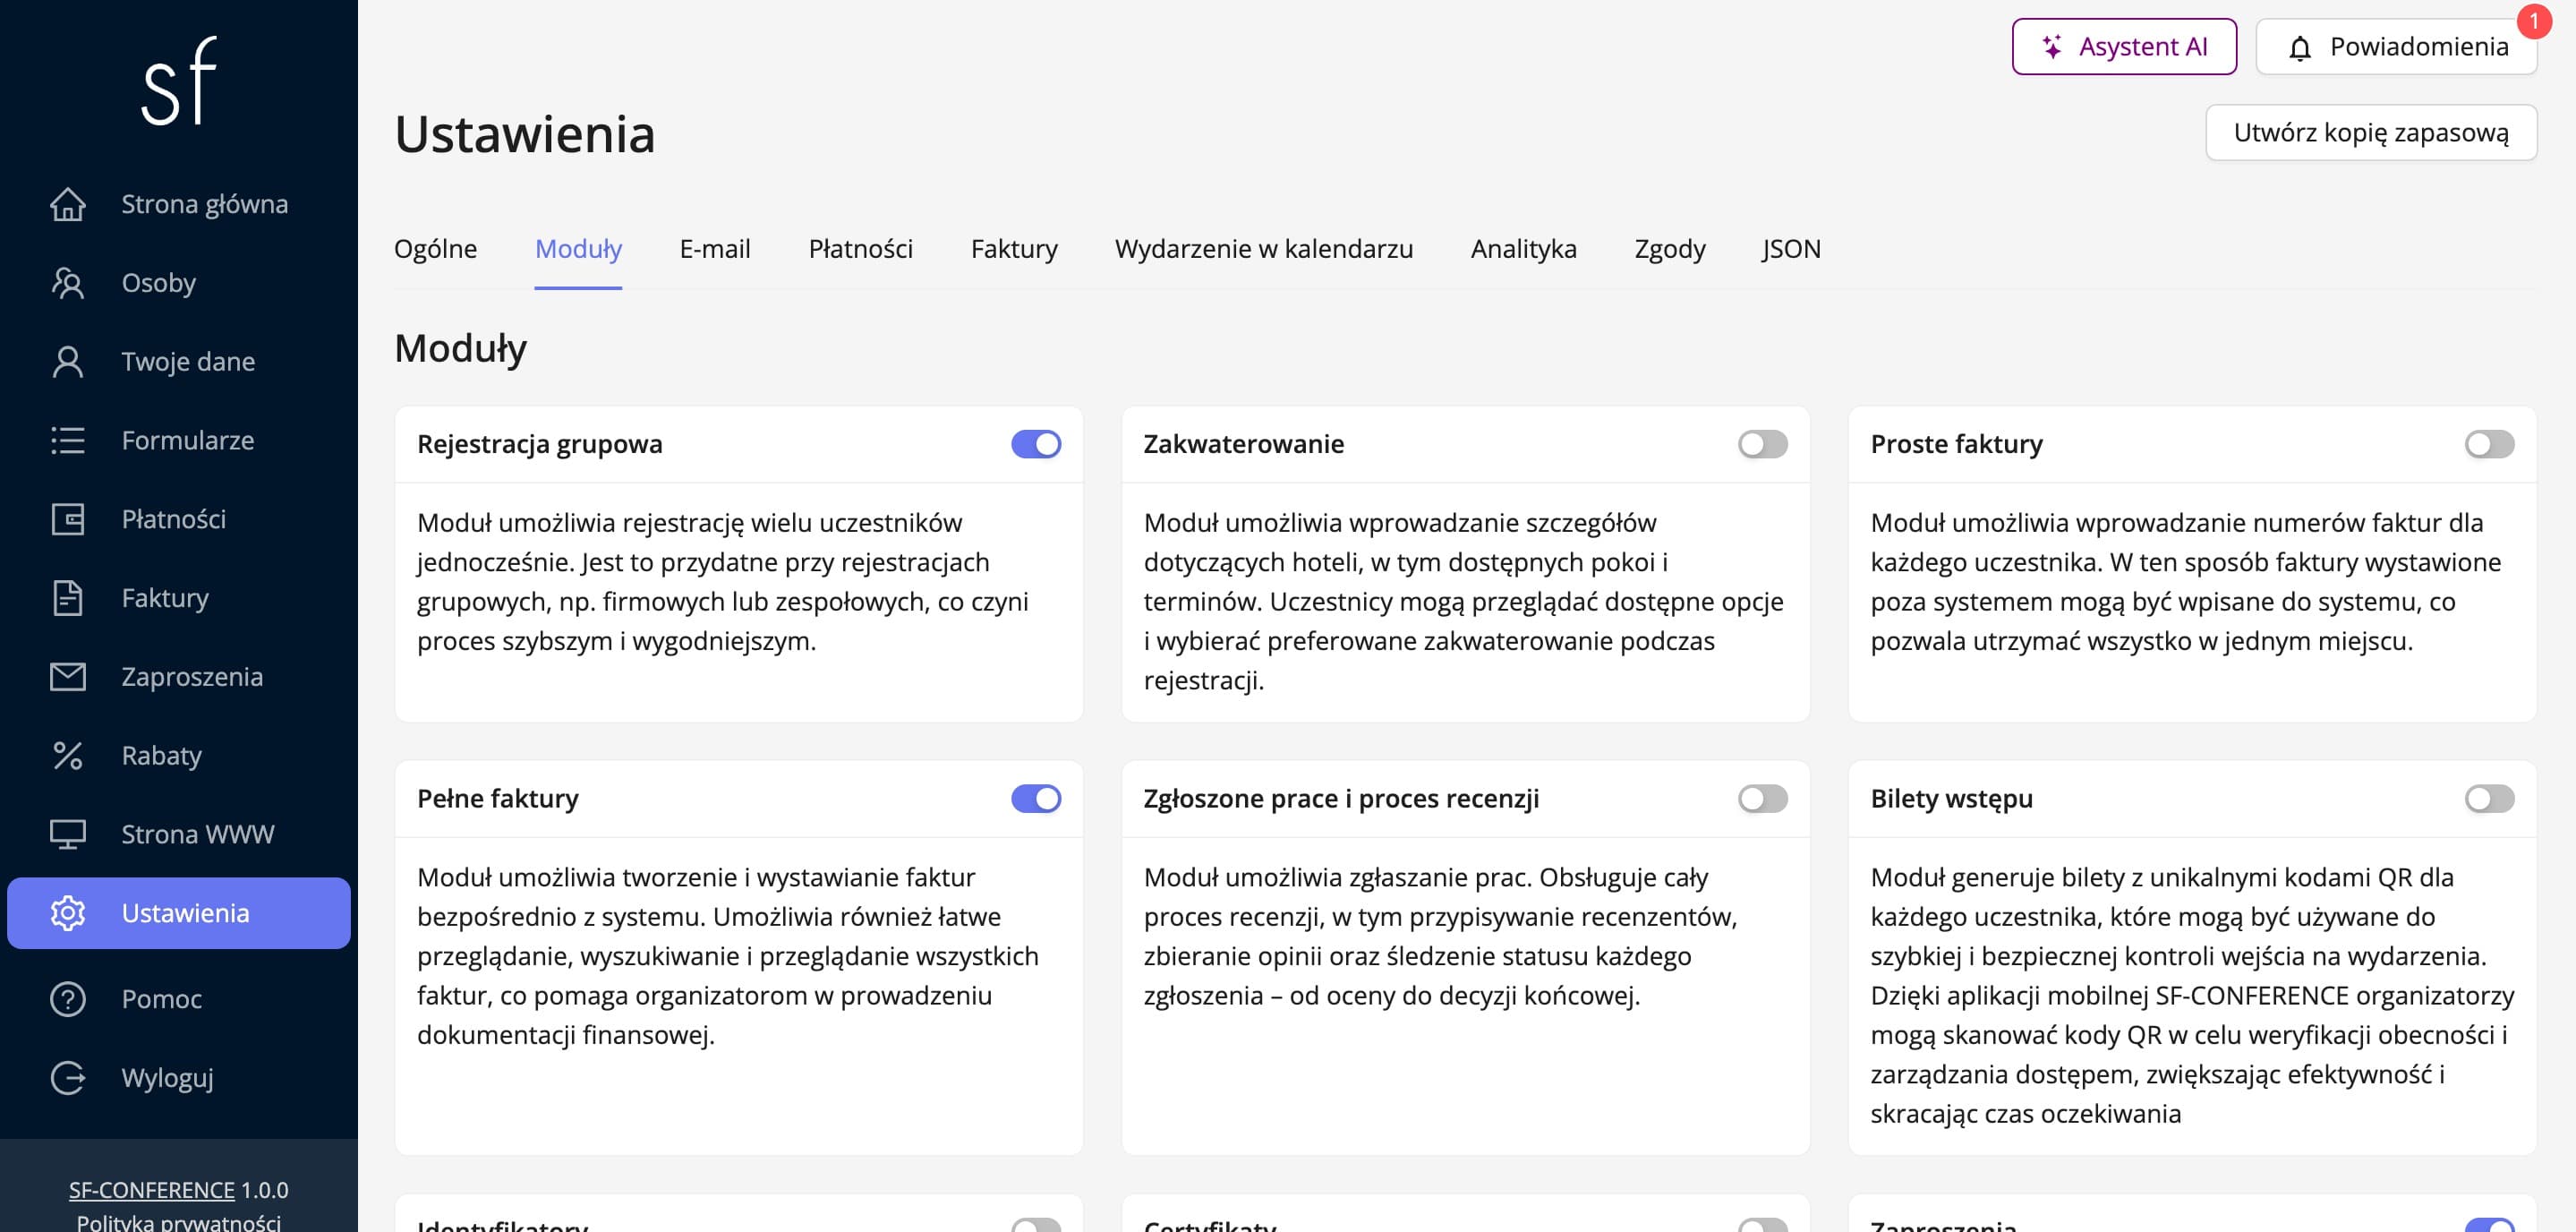Click Utwórz kopię zapasową button
Screen dimensions: 2576x1232
(x=2371, y=132)
